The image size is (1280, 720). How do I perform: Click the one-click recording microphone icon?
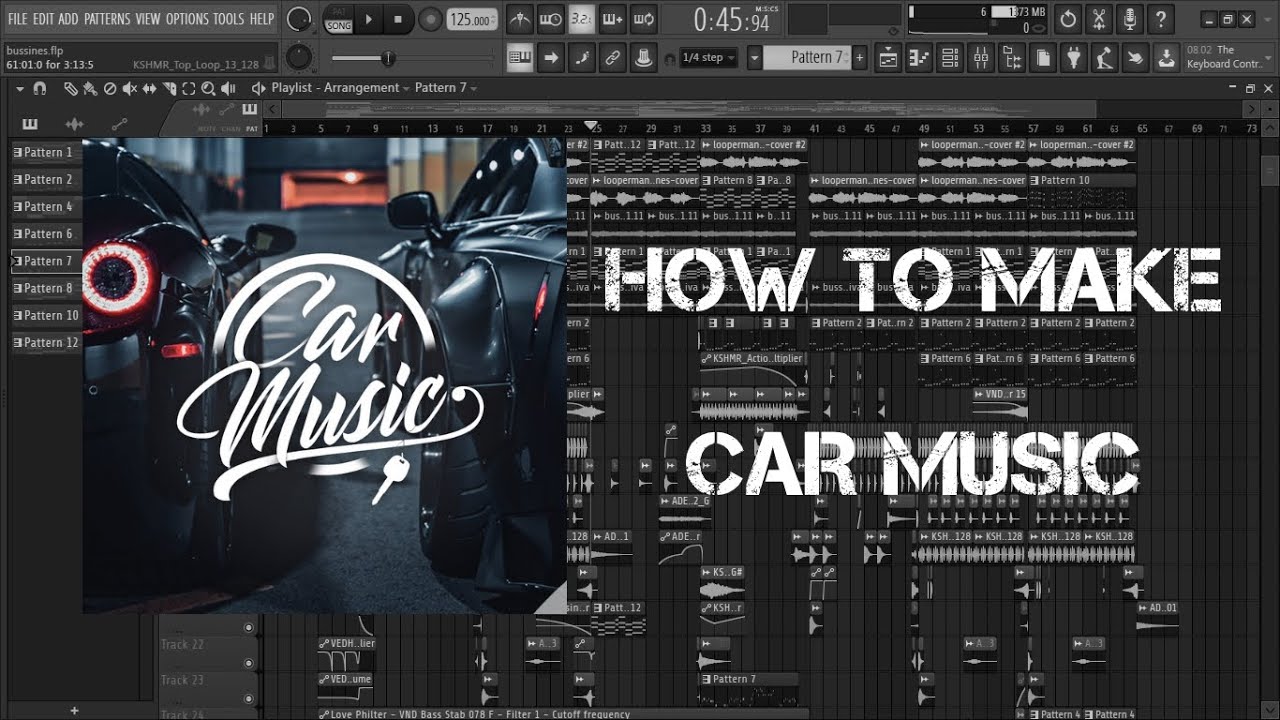1130,19
